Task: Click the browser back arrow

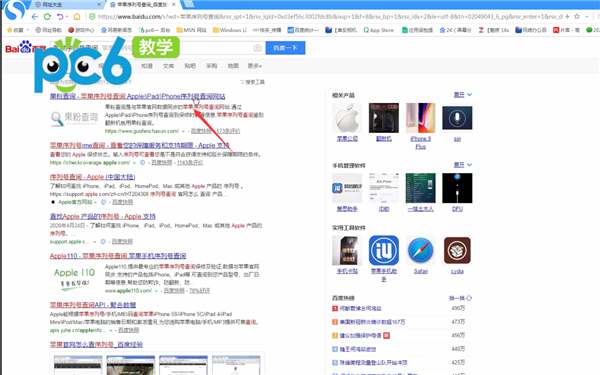Action: (35, 16)
